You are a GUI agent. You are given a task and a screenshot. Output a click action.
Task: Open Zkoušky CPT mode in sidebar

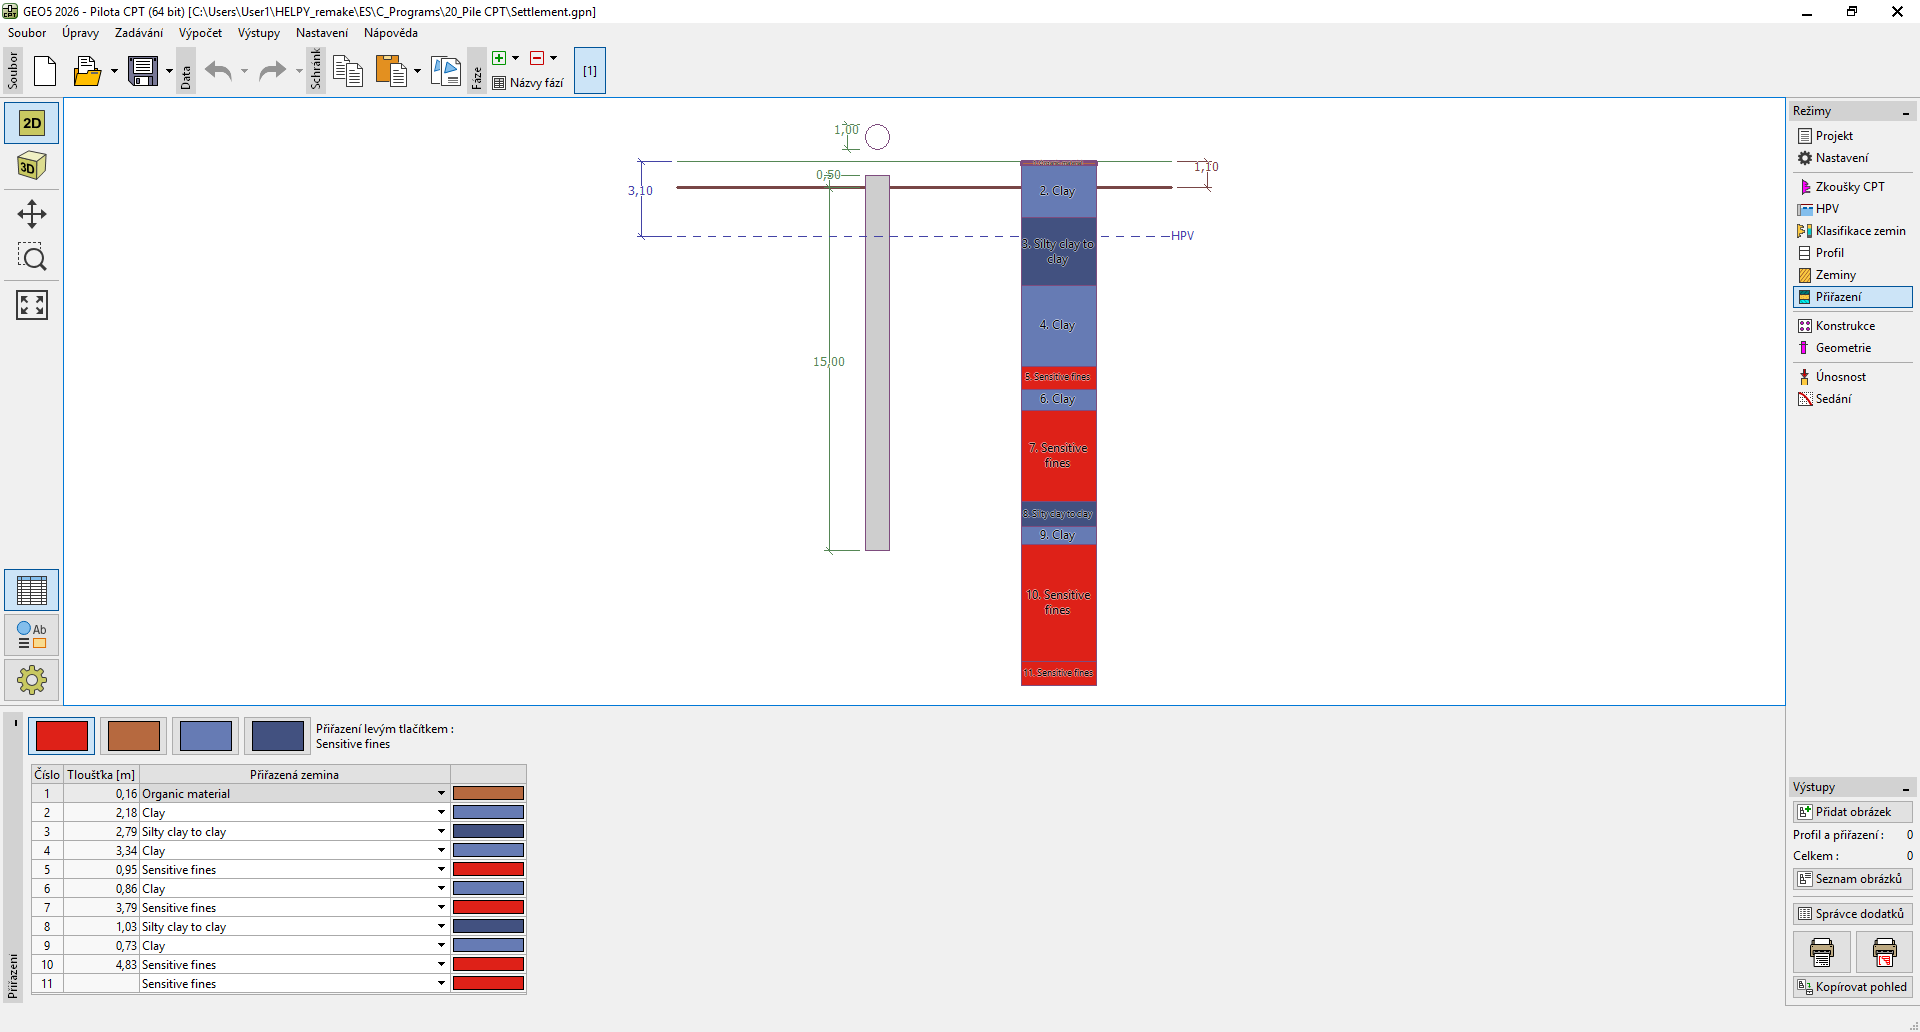pyautogui.click(x=1849, y=187)
